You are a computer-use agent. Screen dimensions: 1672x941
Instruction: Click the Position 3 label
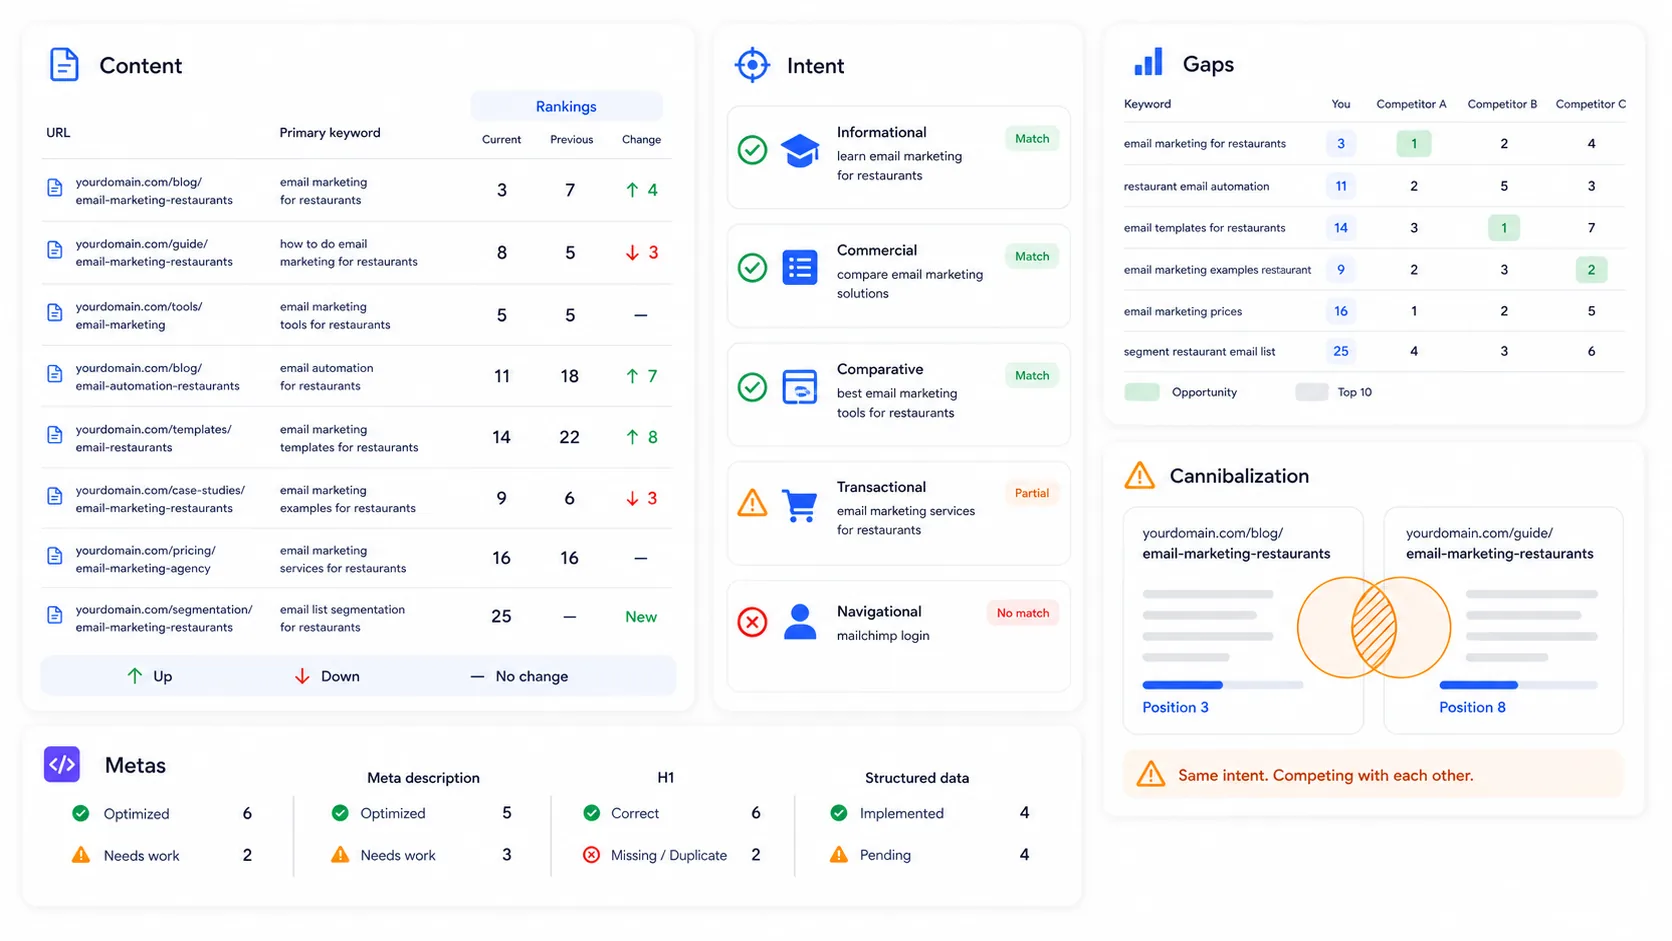[1175, 707]
